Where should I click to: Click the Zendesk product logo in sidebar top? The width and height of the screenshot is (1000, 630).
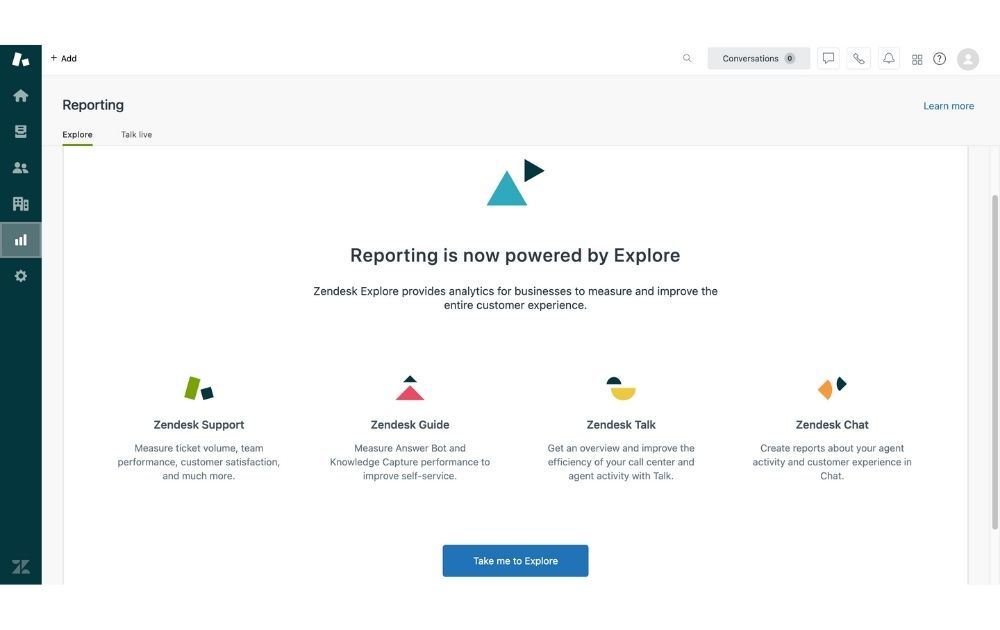click(20, 59)
